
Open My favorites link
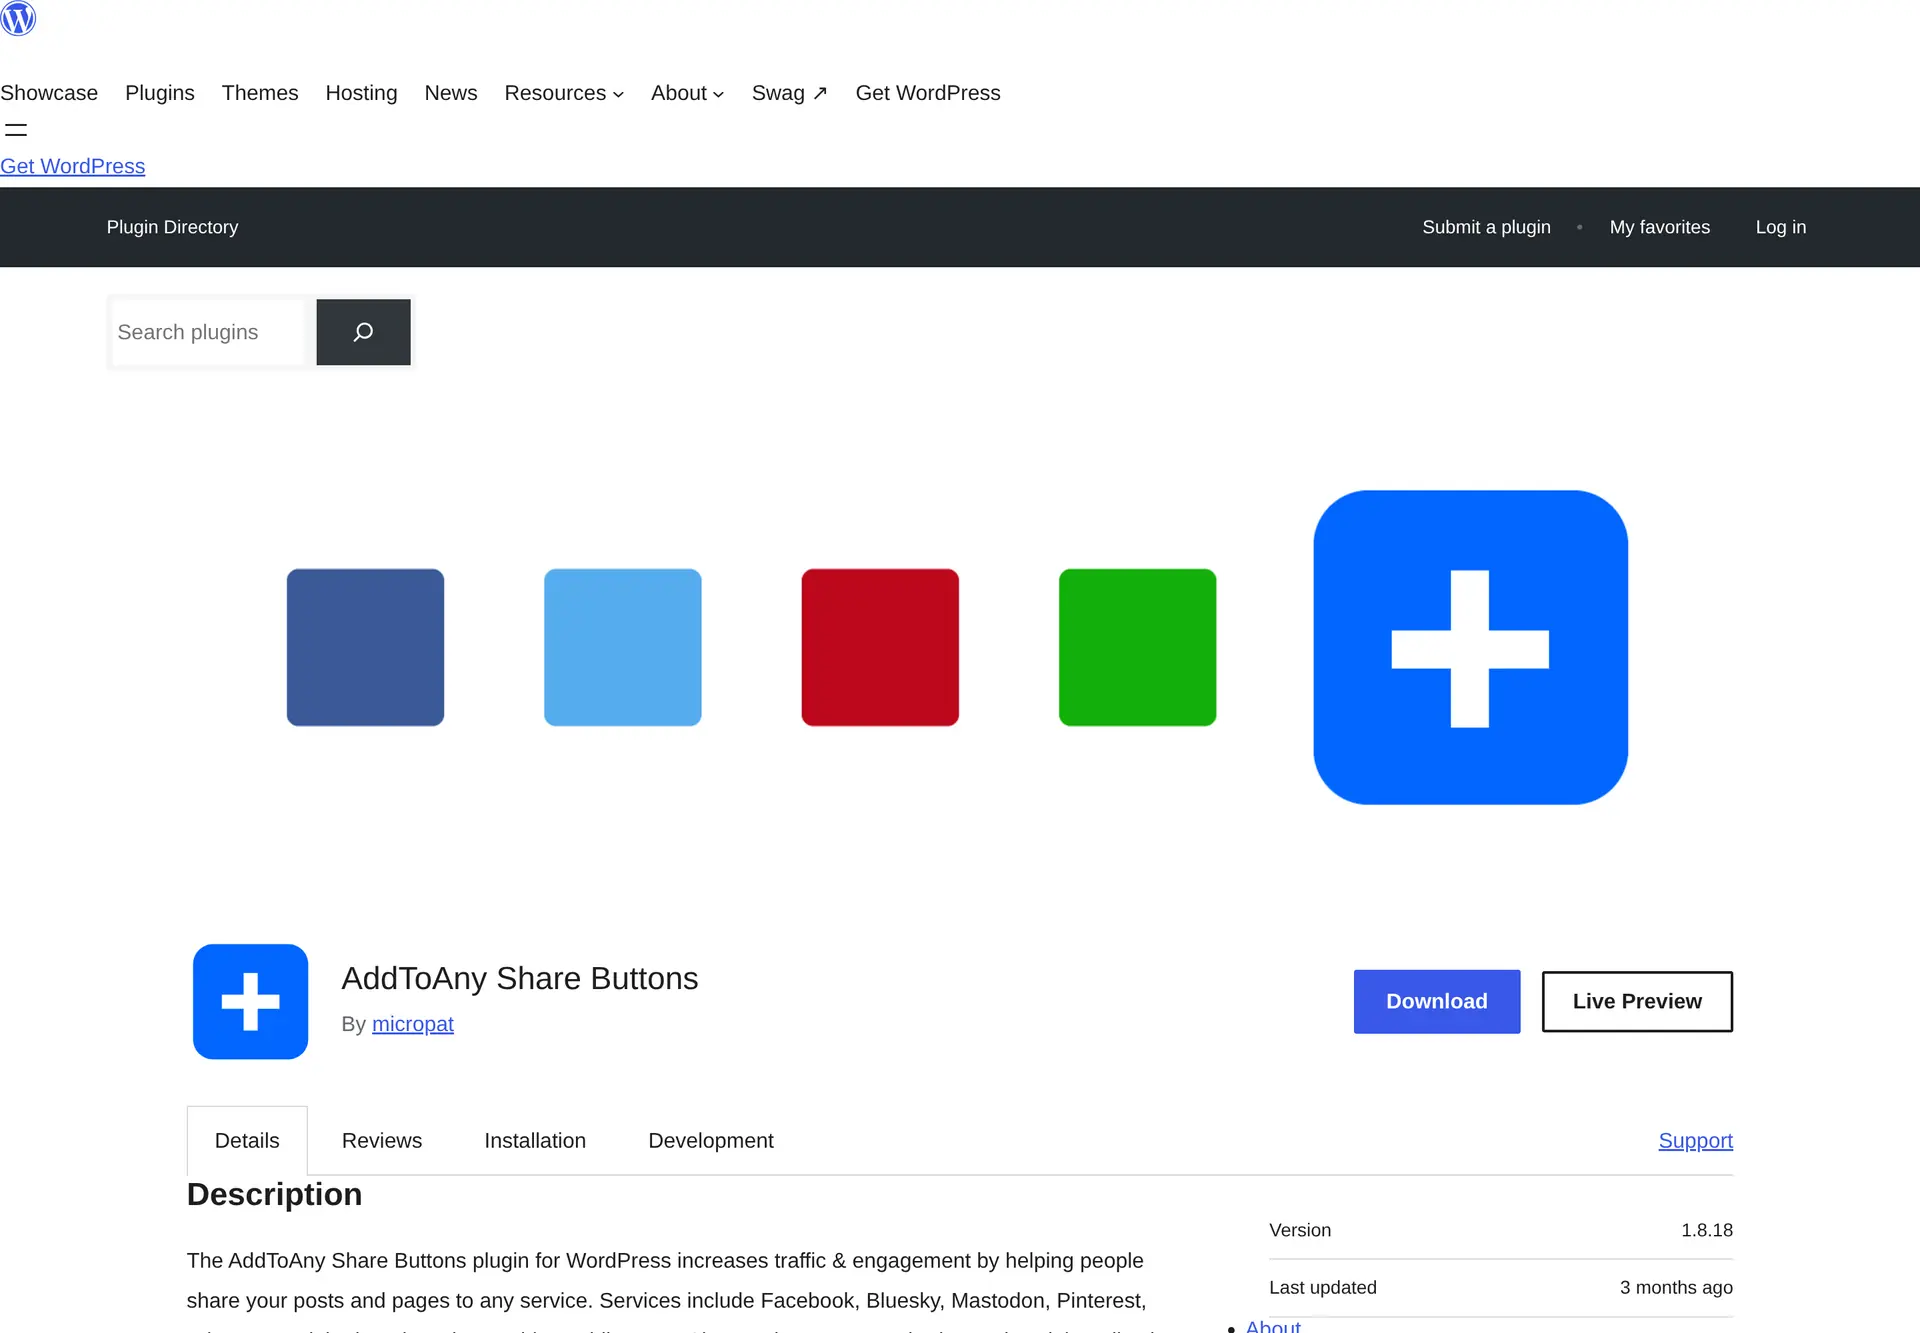point(1659,227)
